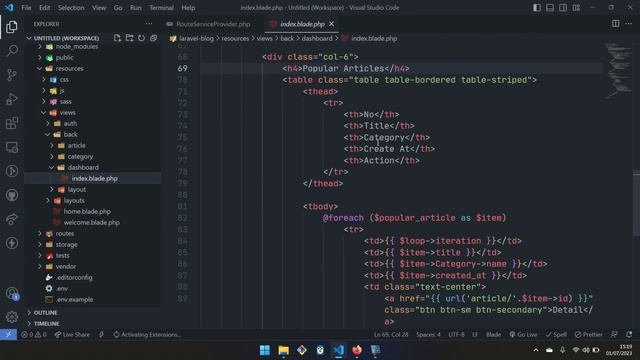Show errors and warnings in status bar
The width and height of the screenshot is (640, 360).
pyautogui.click(x=34, y=334)
